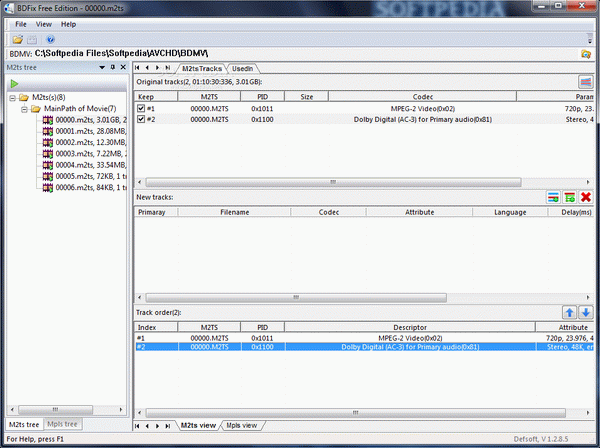Click the grayed save toolbar icon
Screen dimensions: 600x448
point(32,39)
